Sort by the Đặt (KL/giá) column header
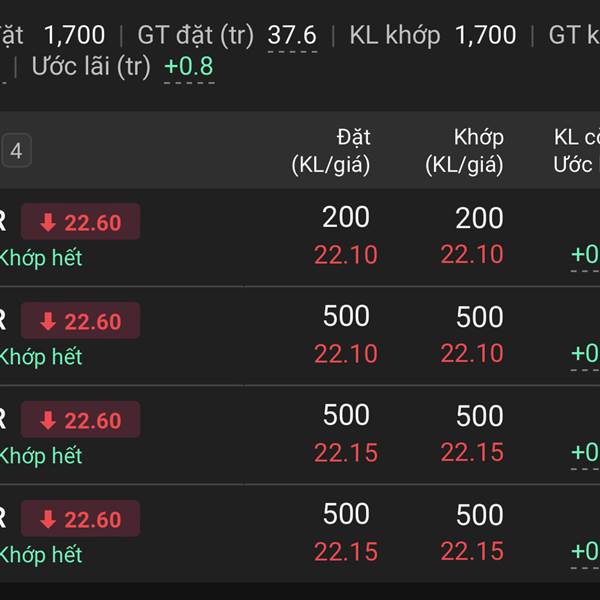This screenshot has height=600, width=600. 331,151
